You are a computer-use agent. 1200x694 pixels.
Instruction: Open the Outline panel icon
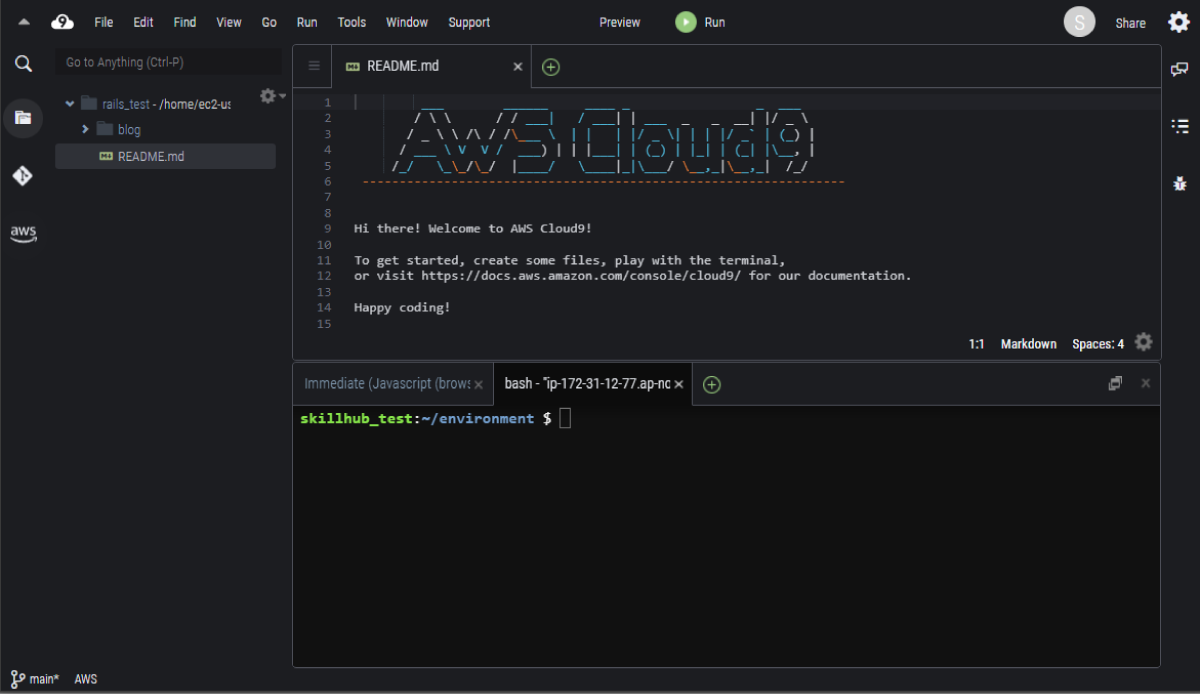pos(1180,126)
